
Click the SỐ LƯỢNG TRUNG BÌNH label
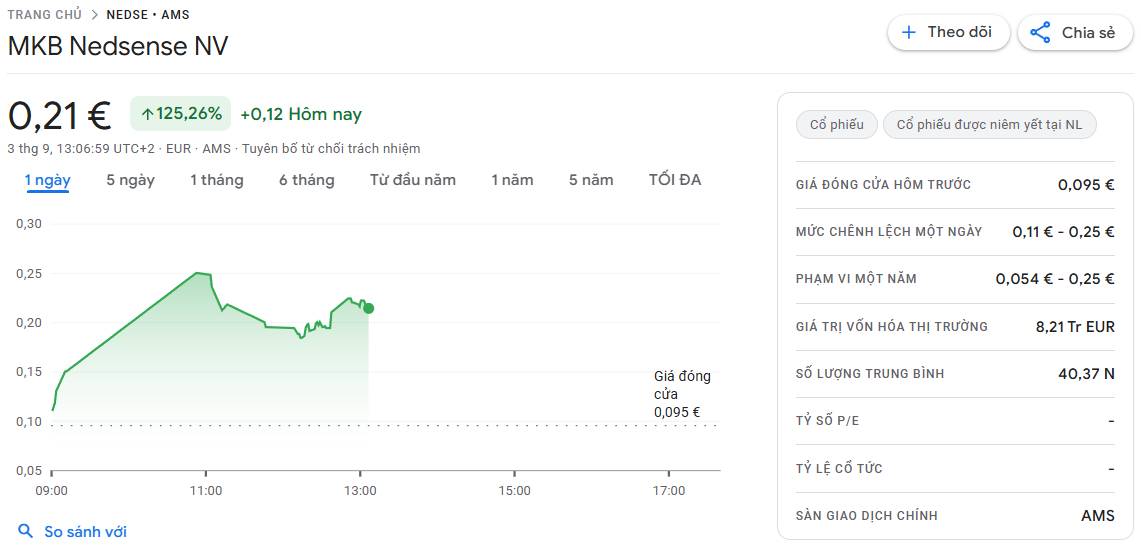[x=870, y=374]
